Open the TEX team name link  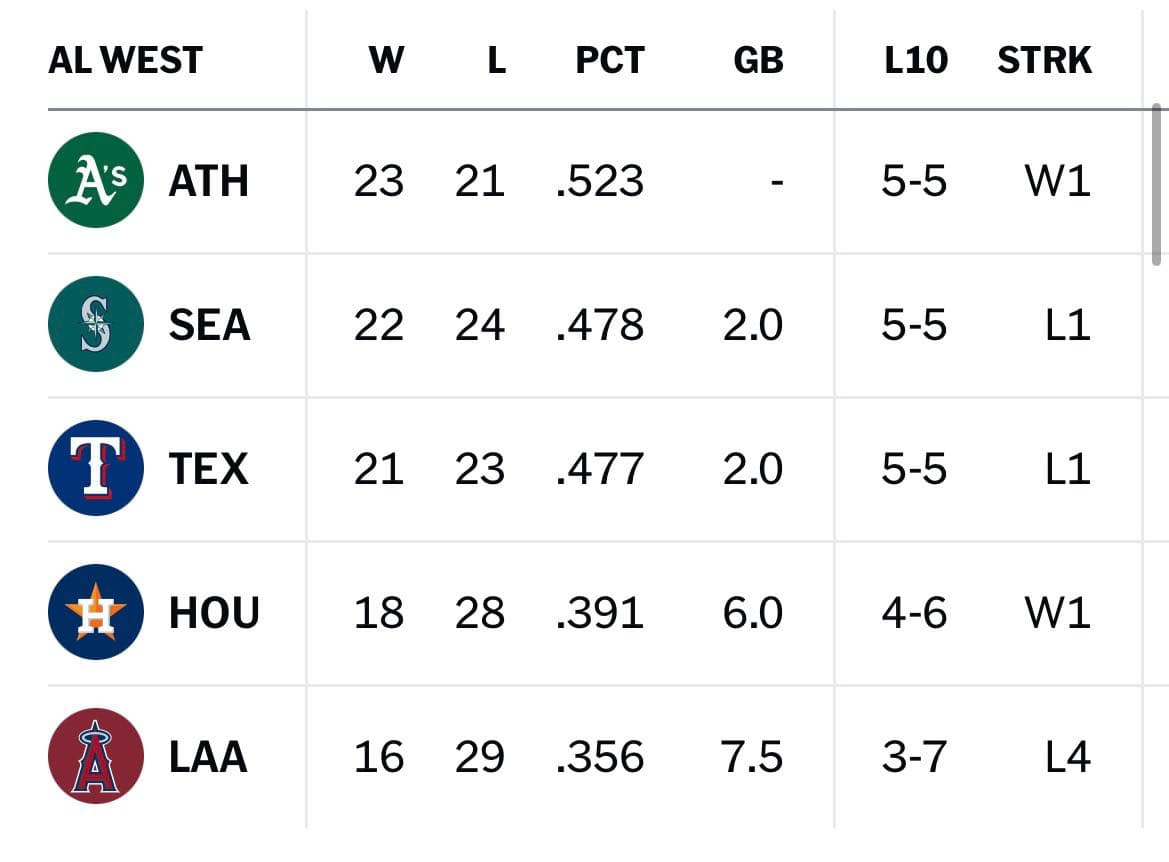[208, 469]
